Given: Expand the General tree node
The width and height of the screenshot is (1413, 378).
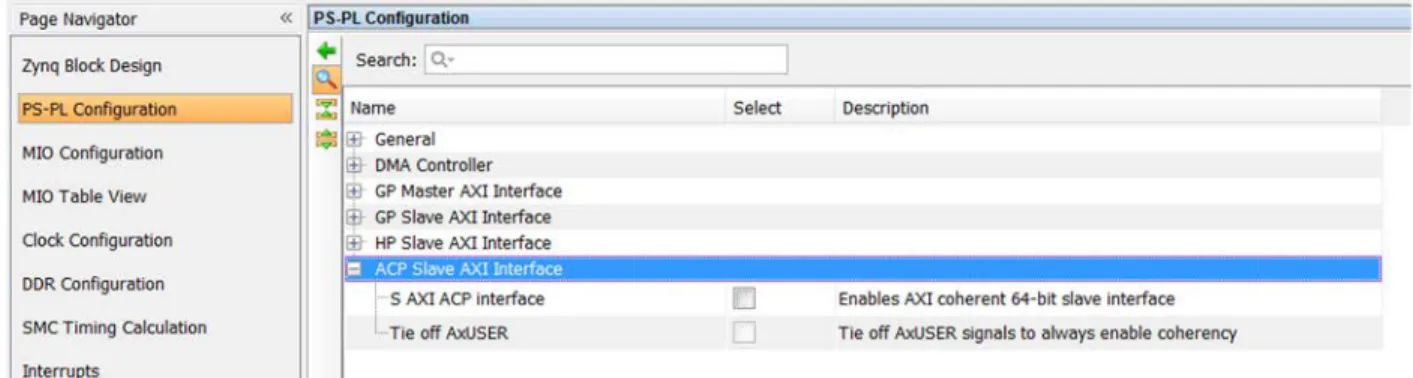Looking at the screenshot, I should tap(354, 140).
